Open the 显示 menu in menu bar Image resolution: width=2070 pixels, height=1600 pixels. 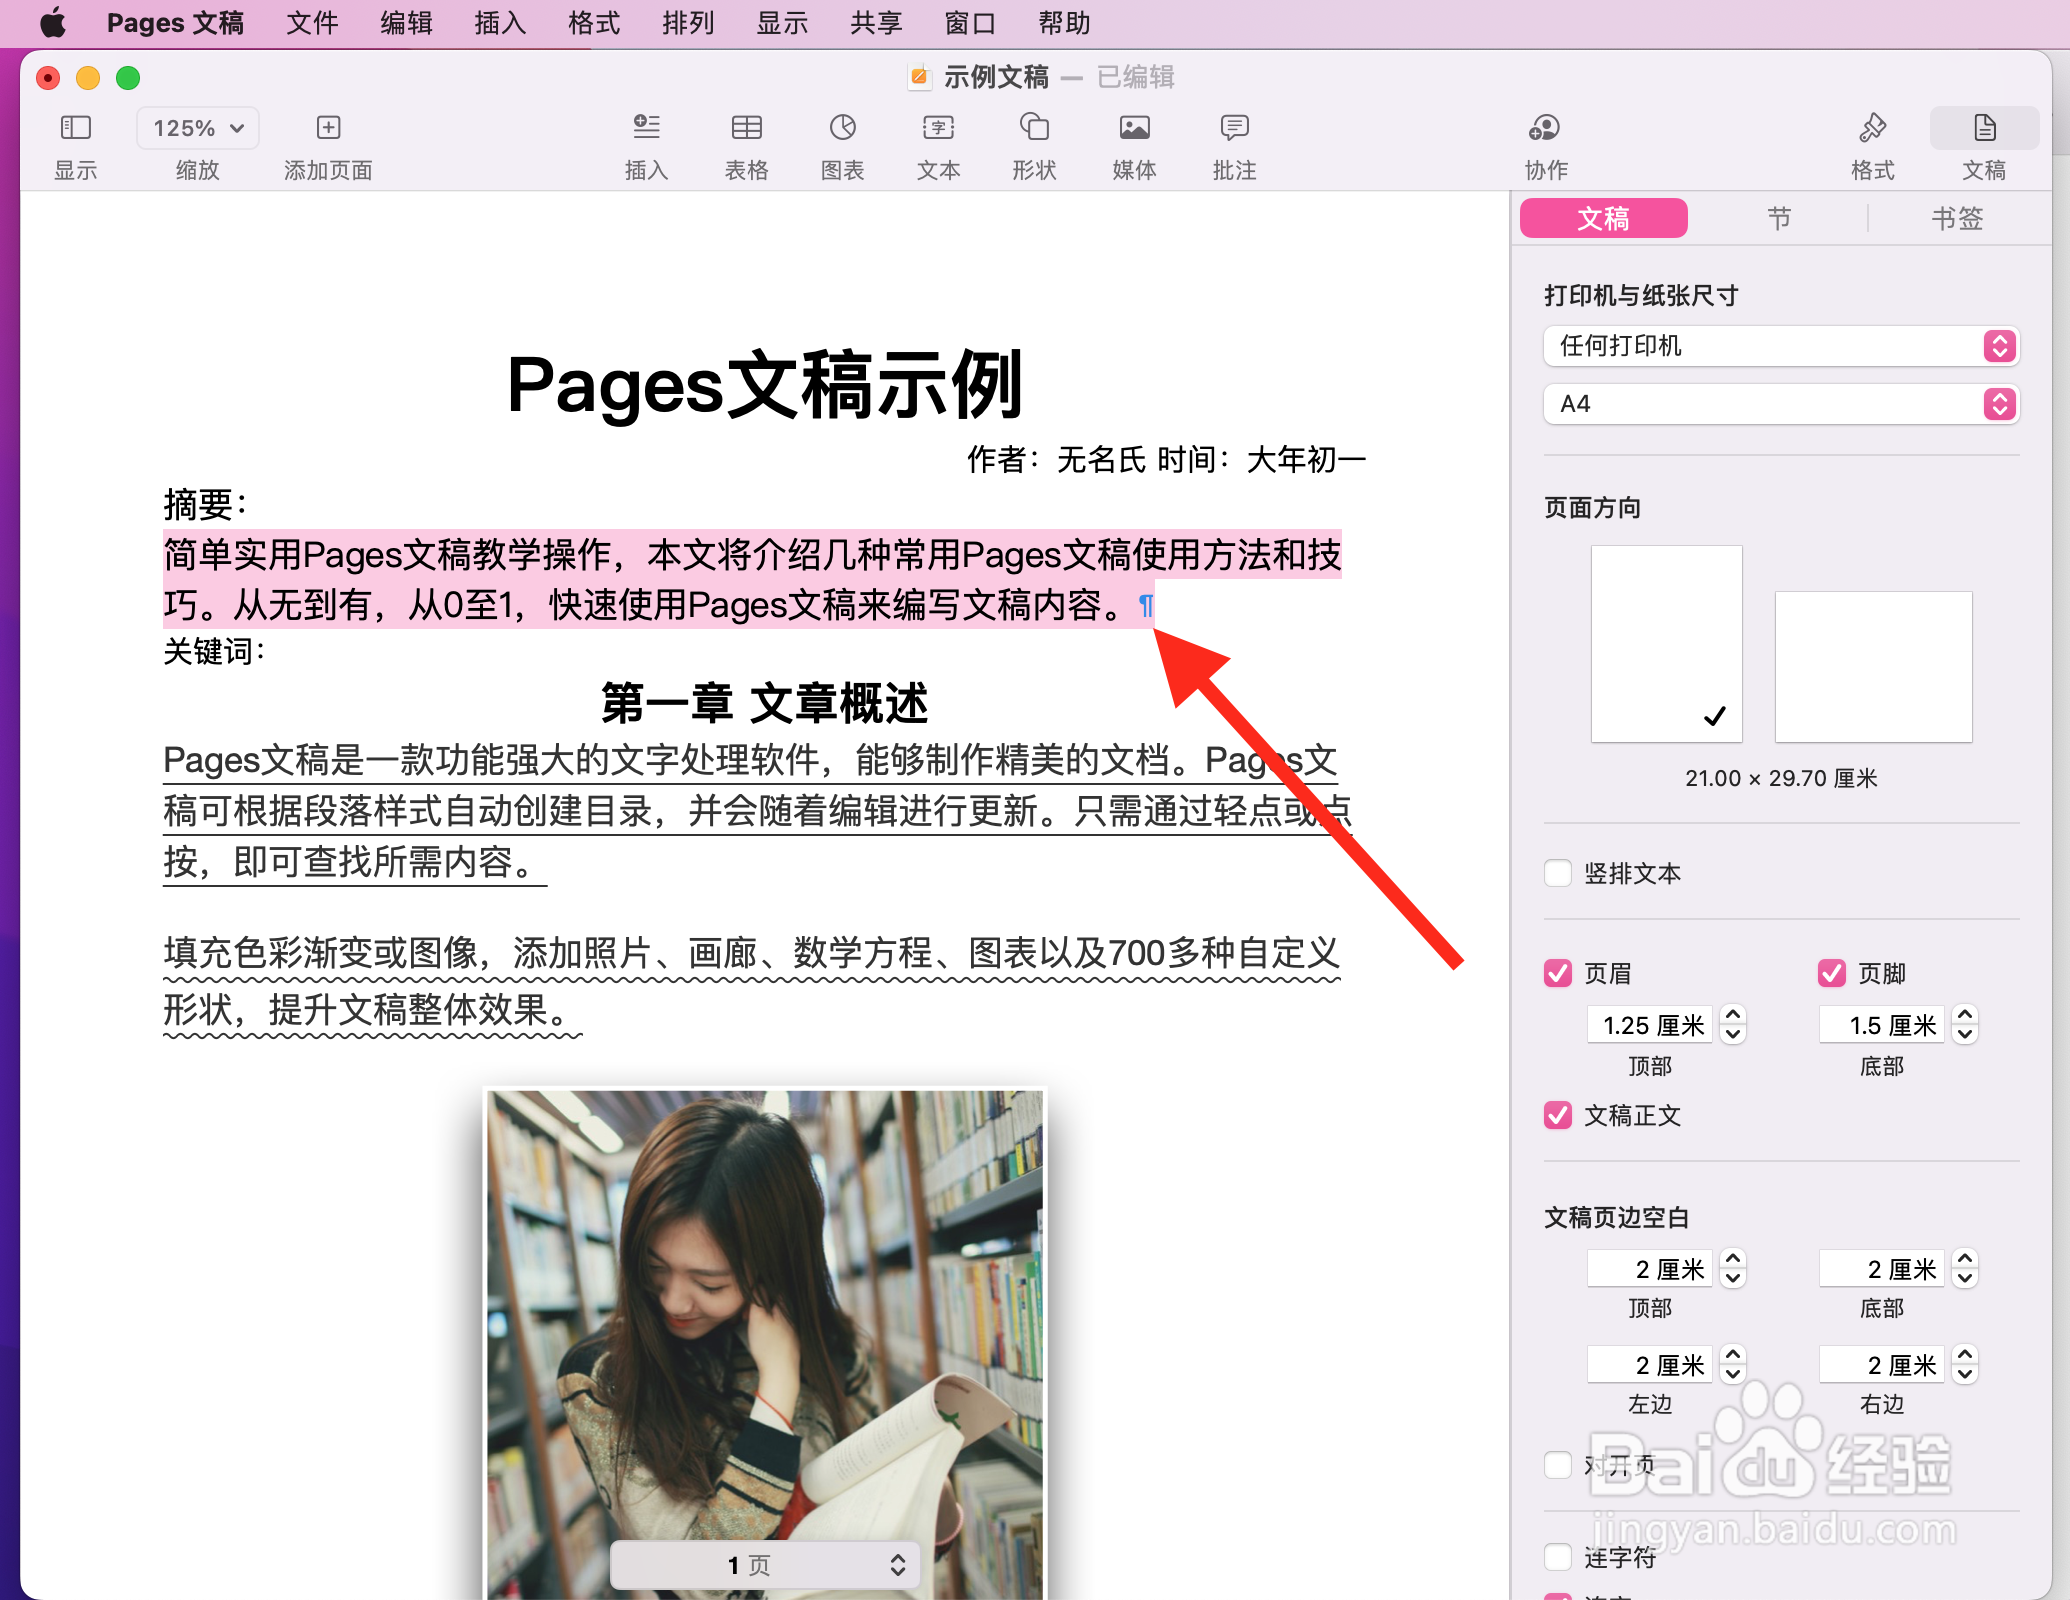point(782,23)
